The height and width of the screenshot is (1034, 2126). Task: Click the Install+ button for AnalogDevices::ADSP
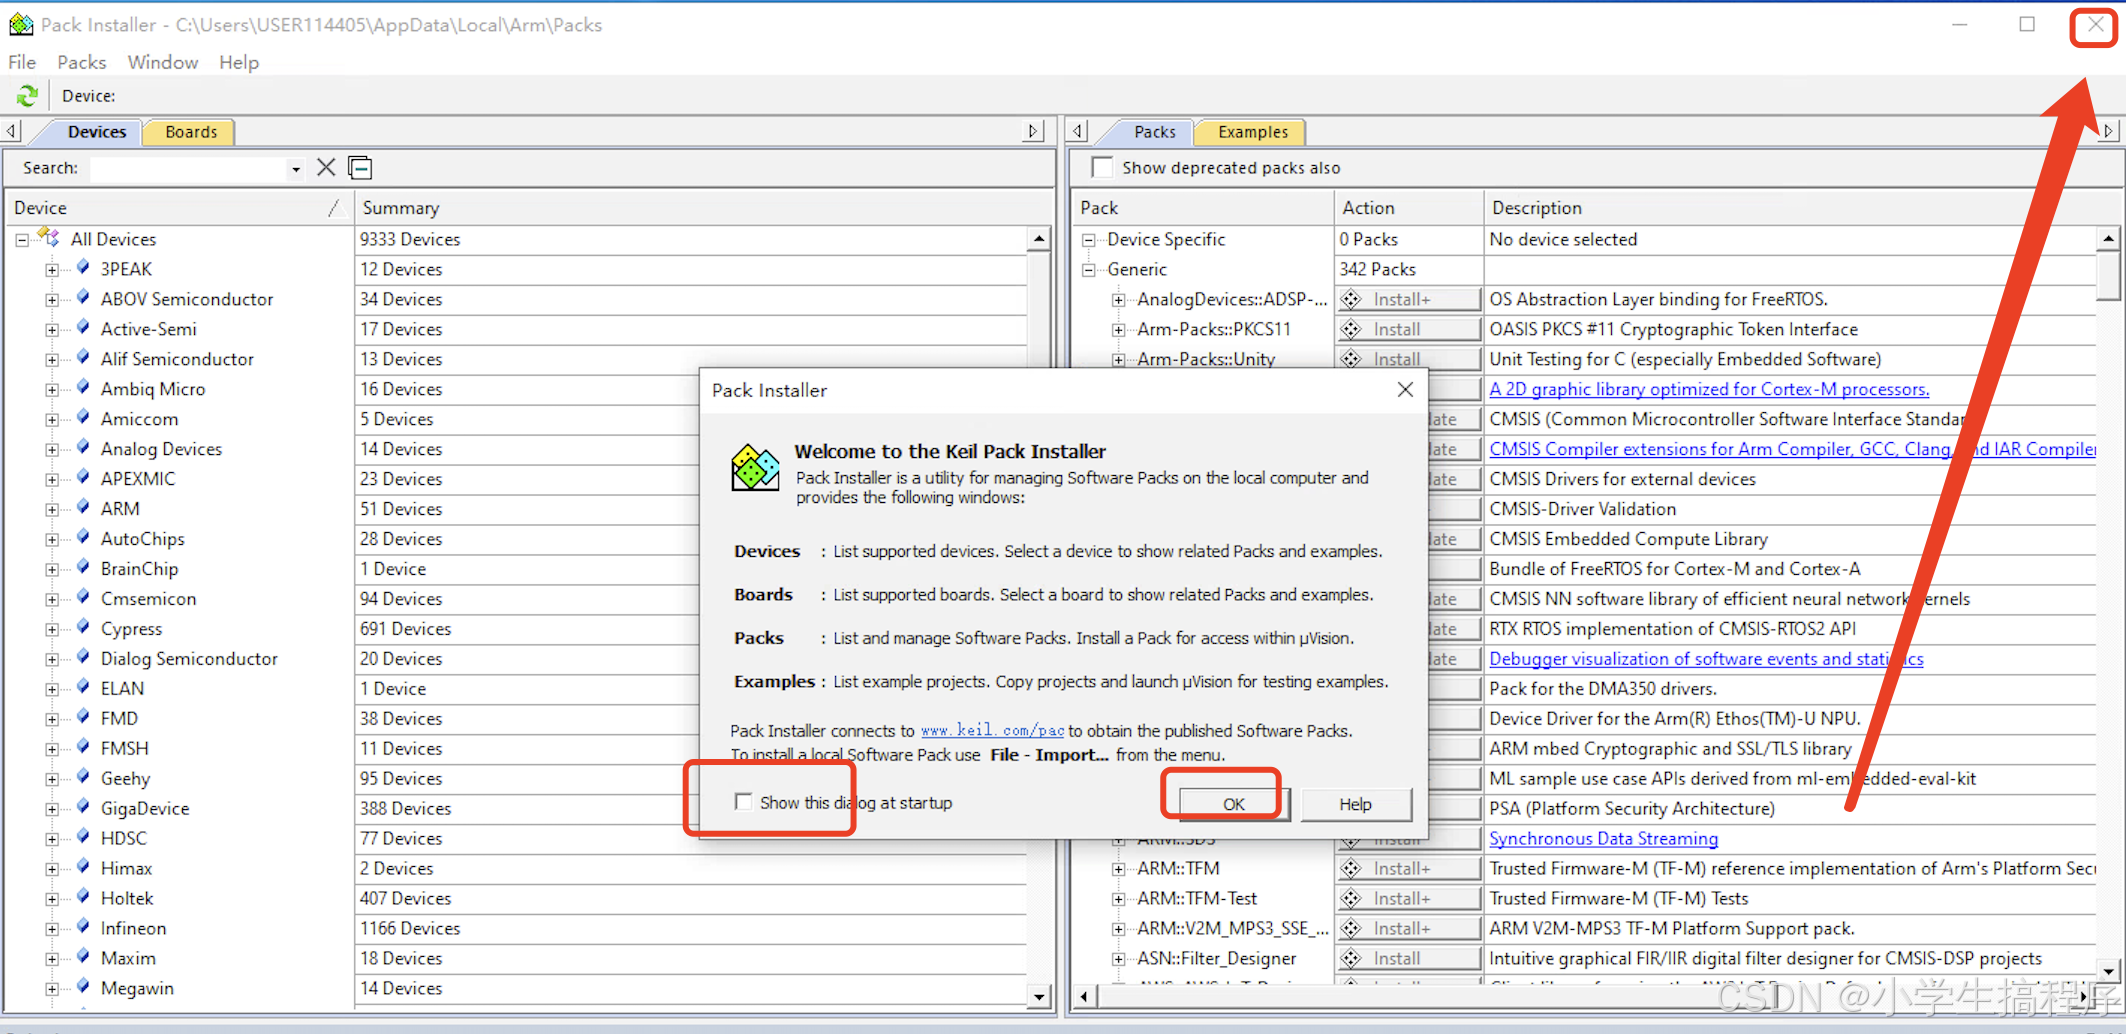[1408, 299]
